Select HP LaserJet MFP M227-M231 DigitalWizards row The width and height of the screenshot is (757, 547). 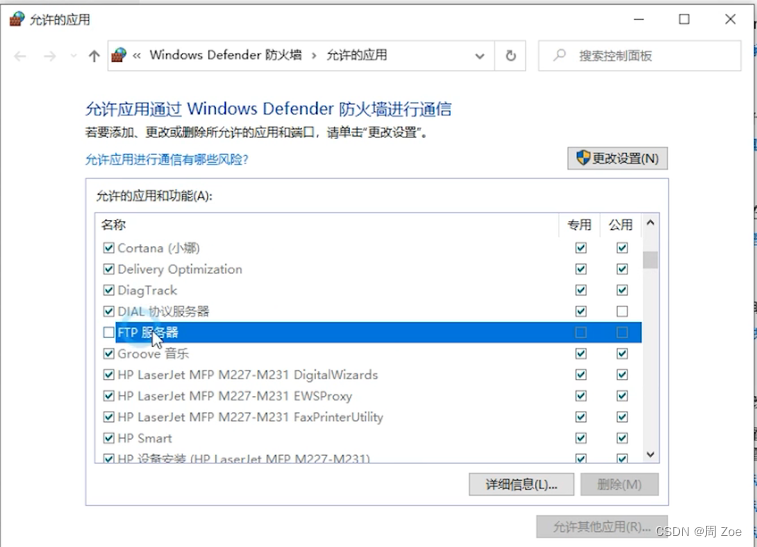(369, 375)
